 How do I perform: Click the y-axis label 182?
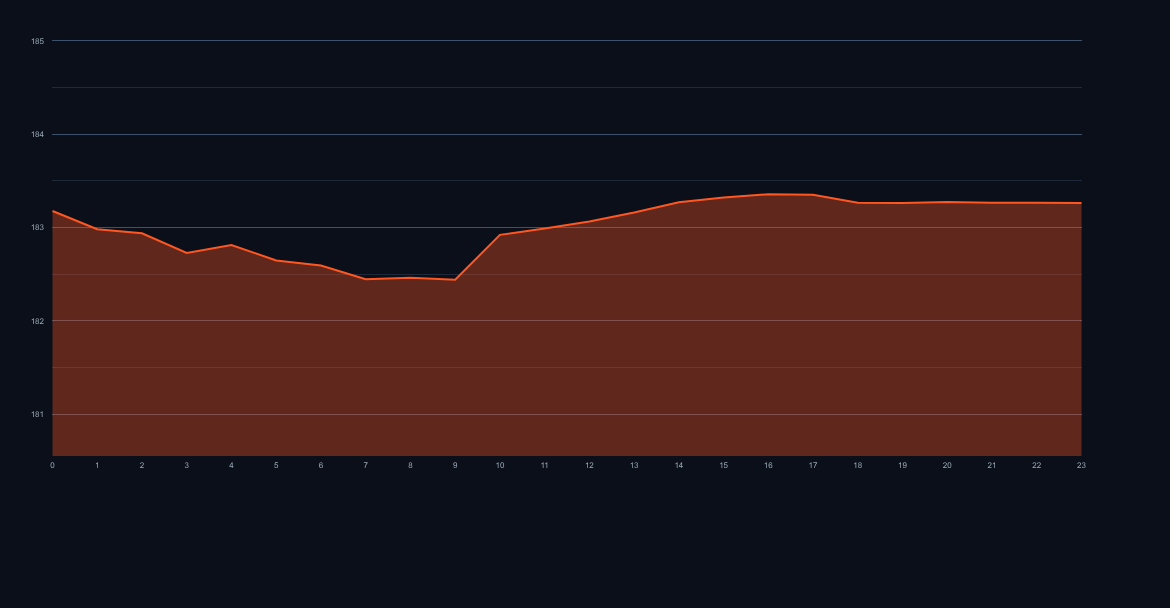click(x=37, y=321)
